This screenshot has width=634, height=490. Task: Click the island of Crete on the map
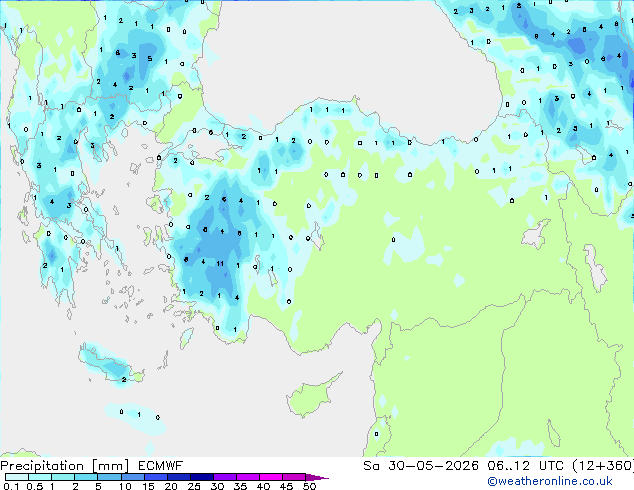point(110,364)
